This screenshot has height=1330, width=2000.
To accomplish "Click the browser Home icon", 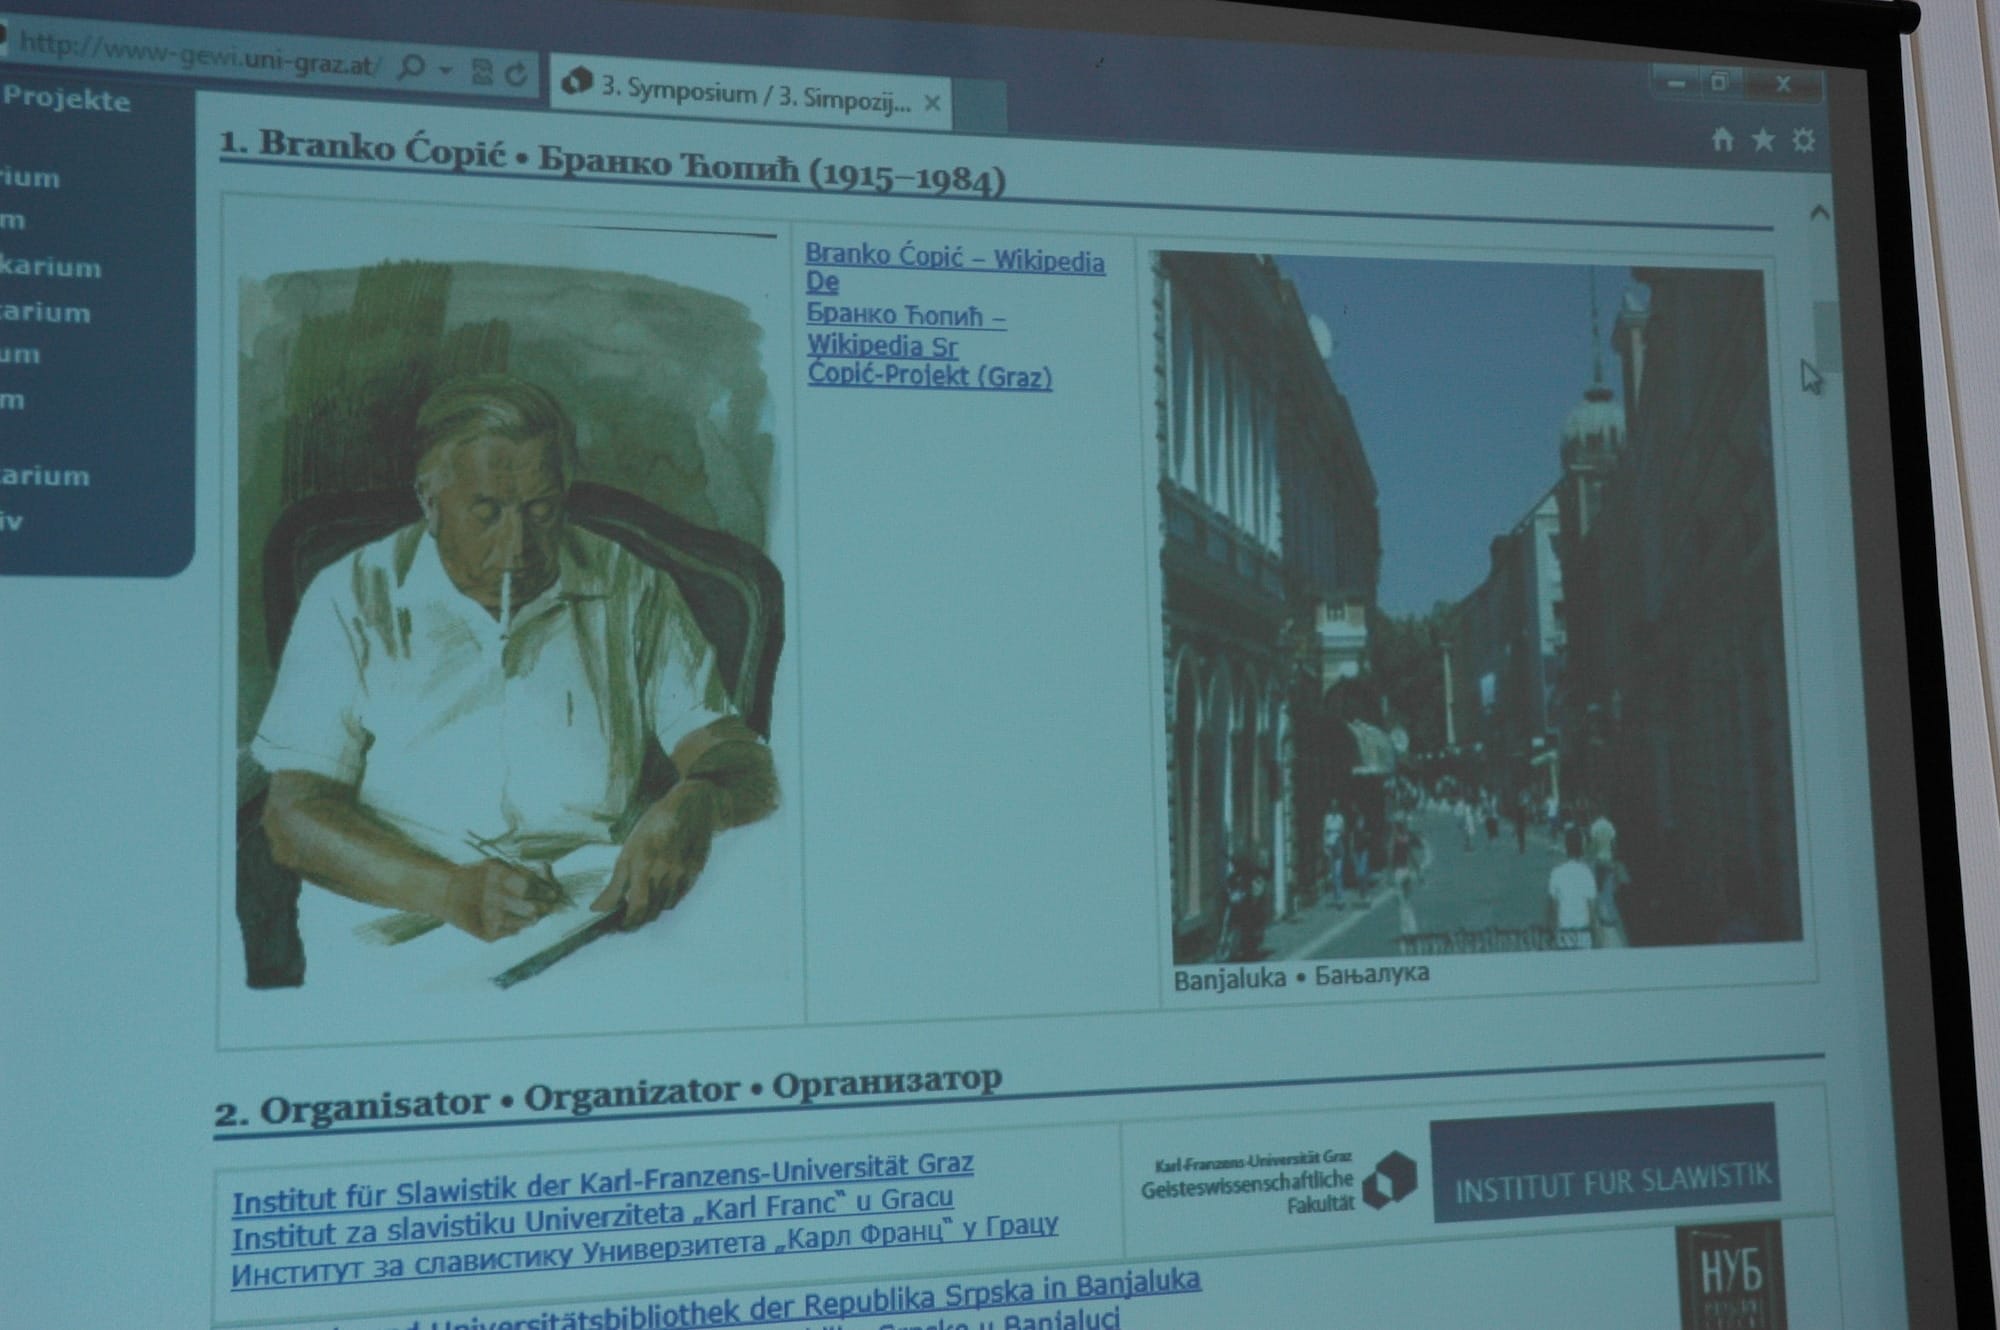I will 1722,139.
